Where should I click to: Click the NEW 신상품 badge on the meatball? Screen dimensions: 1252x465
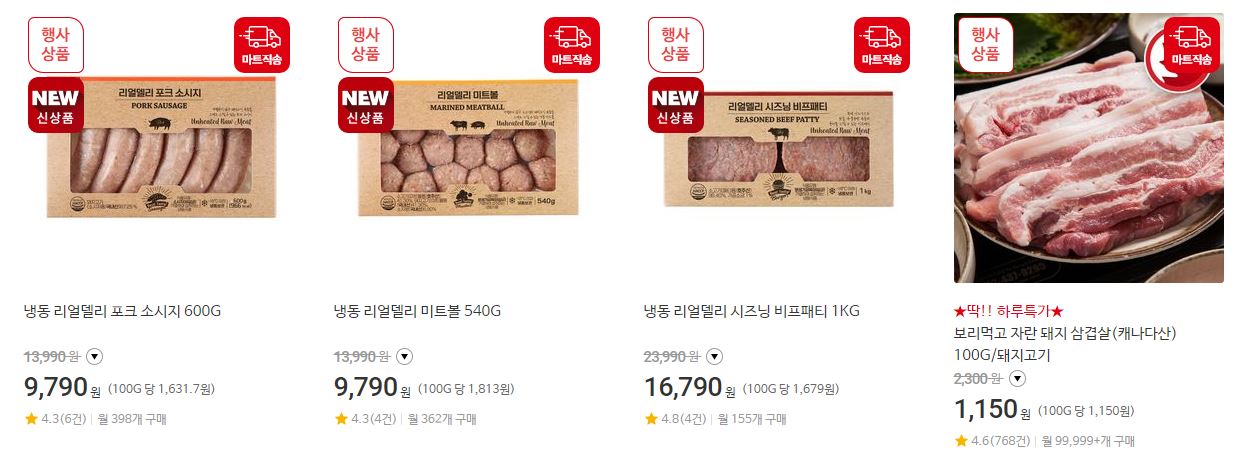coord(366,105)
